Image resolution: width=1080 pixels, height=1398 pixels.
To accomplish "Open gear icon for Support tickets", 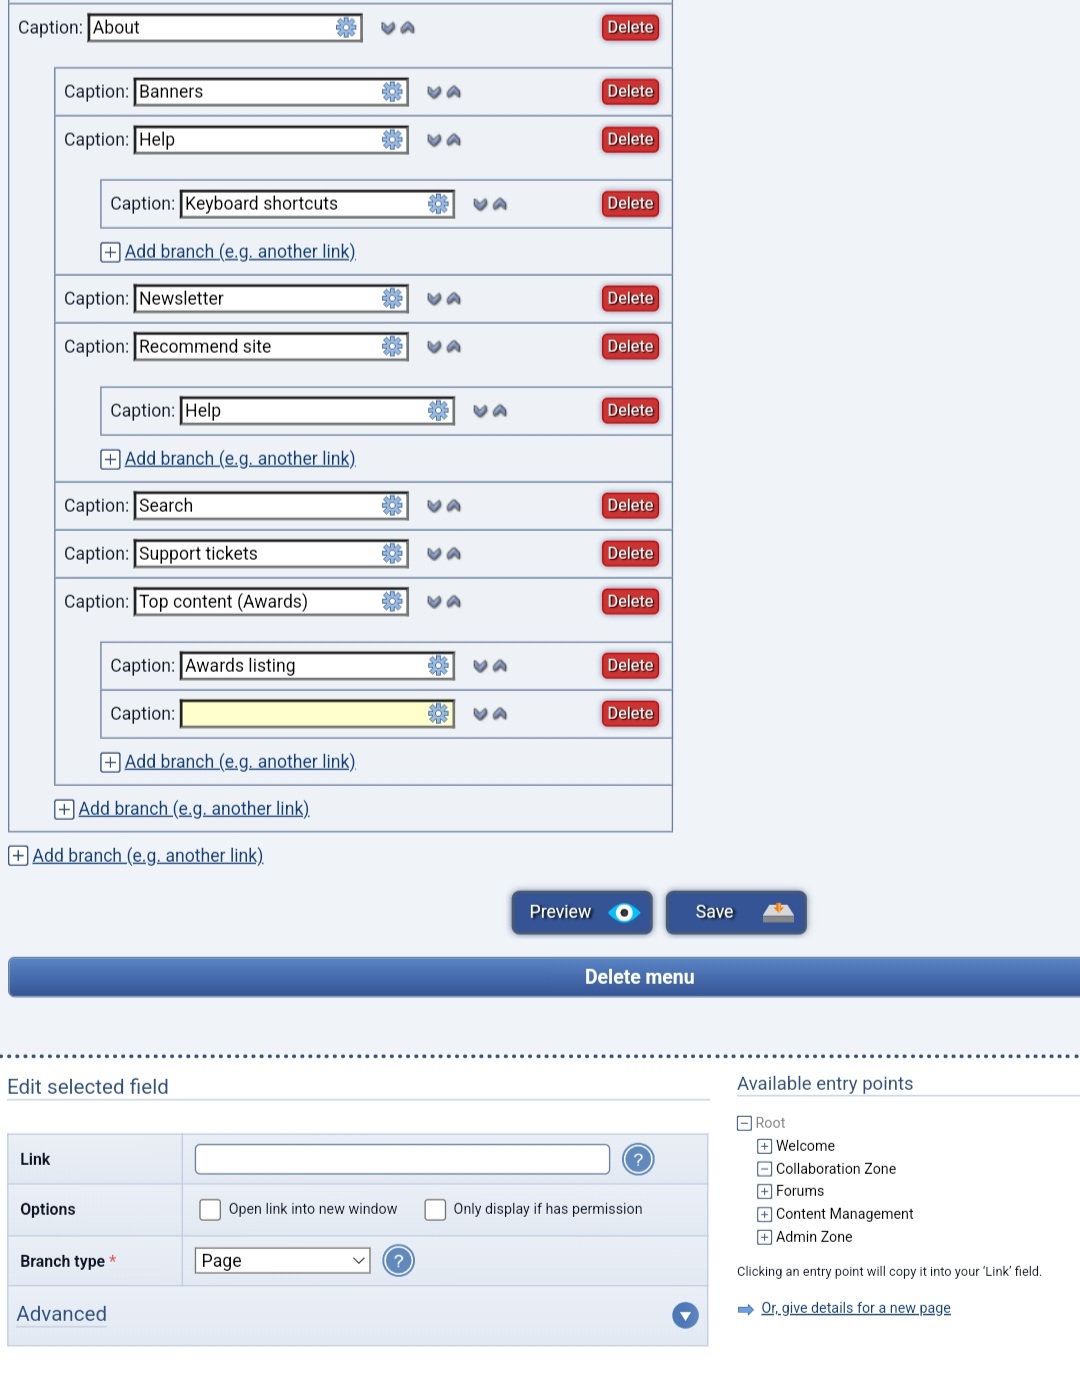I will pyautogui.click(x=392, y=554).
